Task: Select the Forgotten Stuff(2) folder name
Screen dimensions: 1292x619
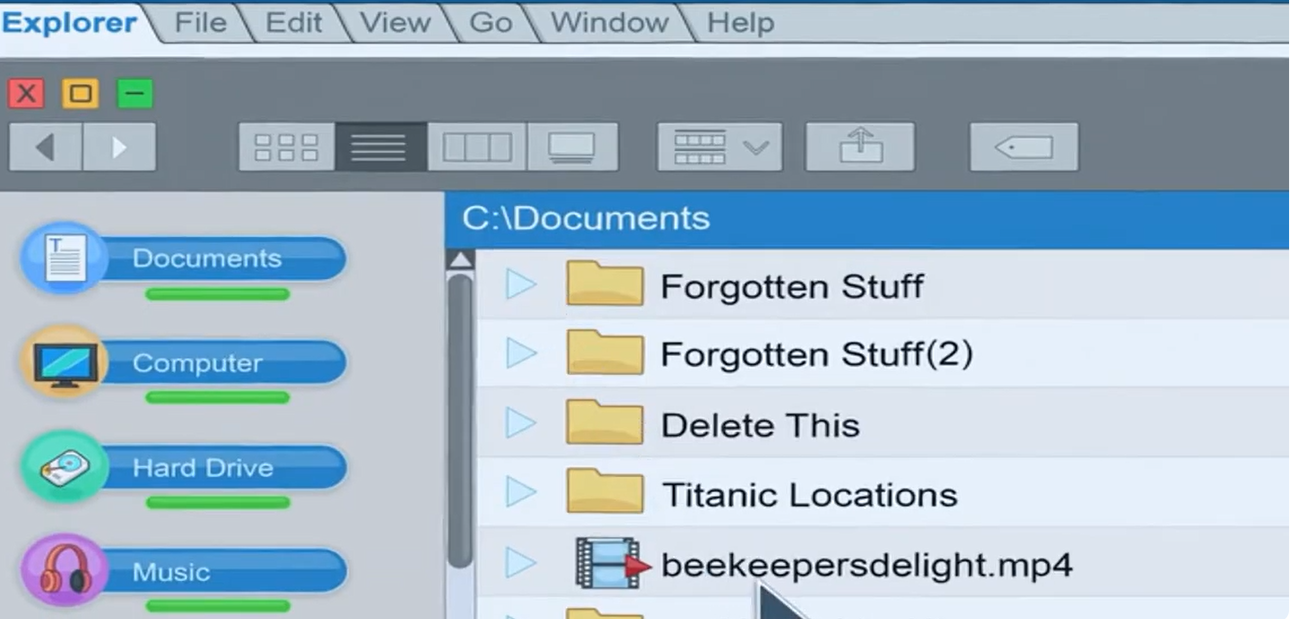Action: 817,355
